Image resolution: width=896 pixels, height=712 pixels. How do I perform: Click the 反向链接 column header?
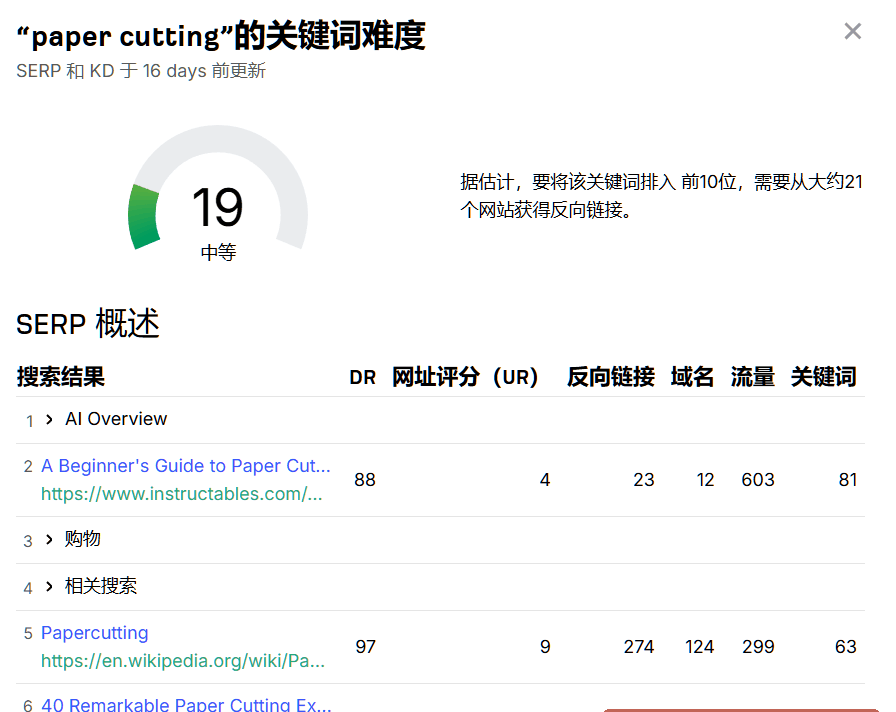610,377
